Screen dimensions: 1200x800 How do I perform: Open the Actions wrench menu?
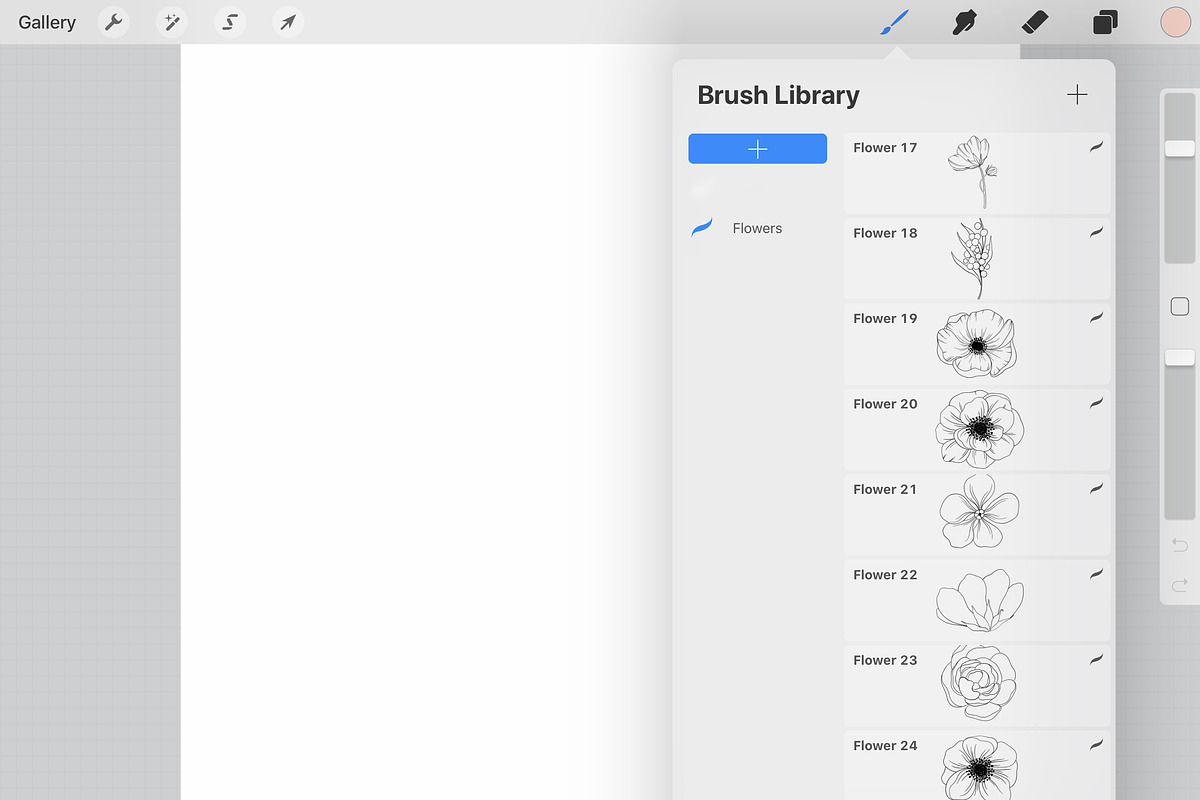point(113,22)
